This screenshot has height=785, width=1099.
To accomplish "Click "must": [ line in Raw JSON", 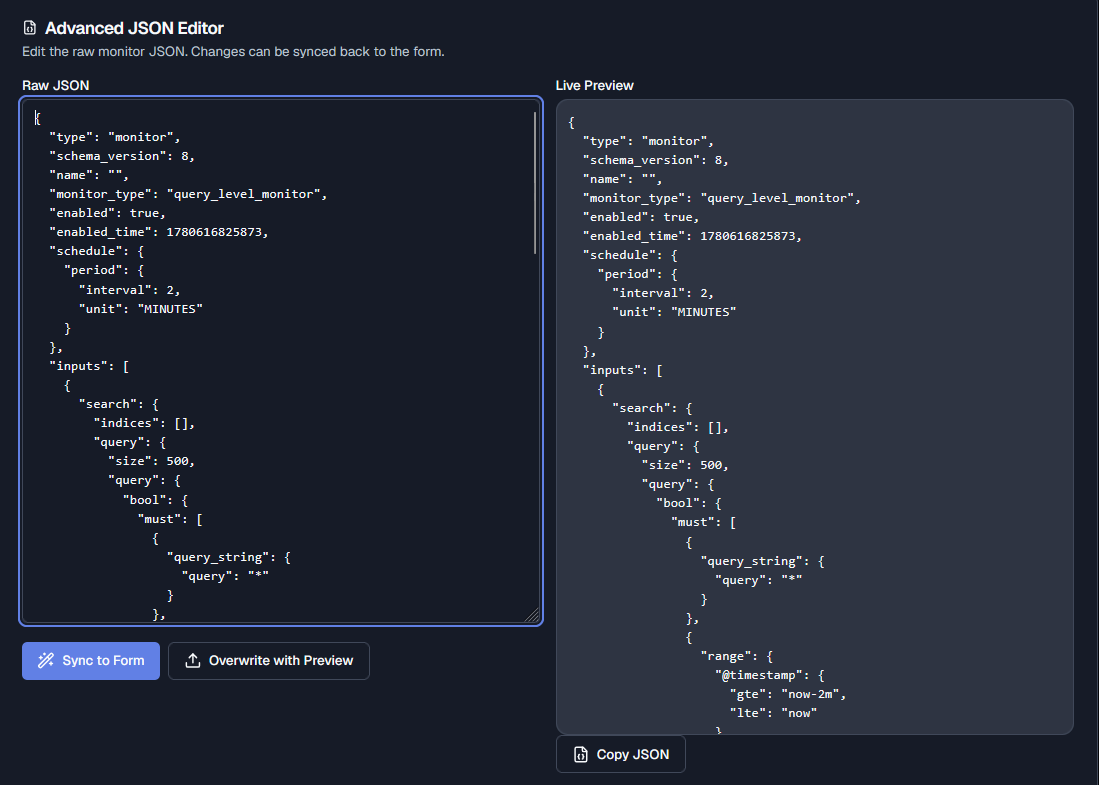I will [x=170, y=519].
